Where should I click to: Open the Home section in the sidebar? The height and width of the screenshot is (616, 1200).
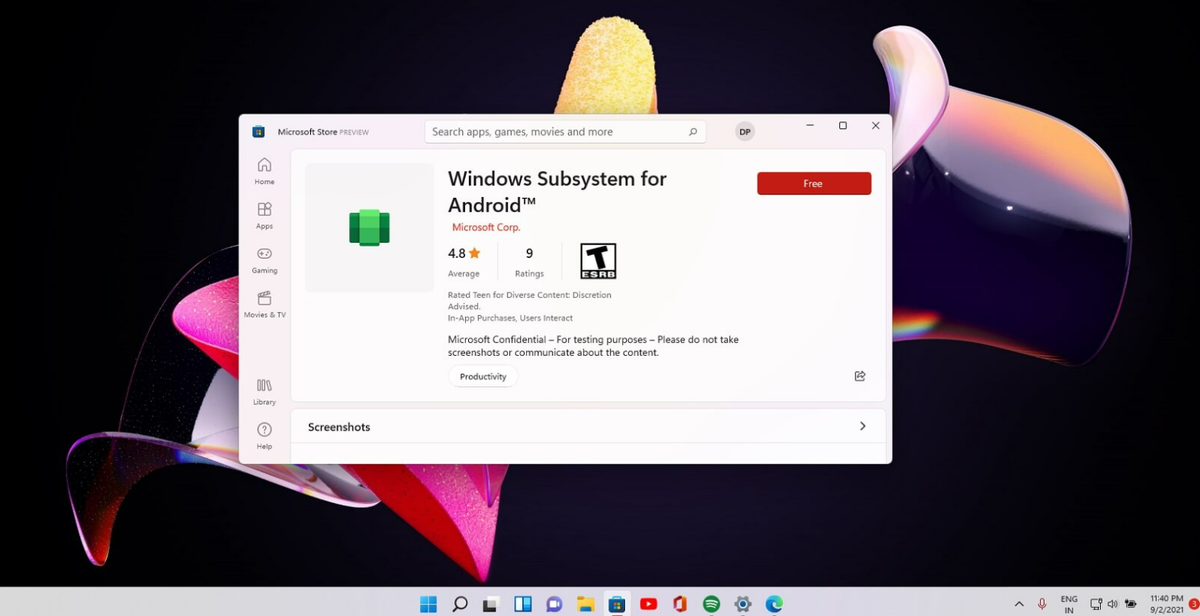[264, 171]
